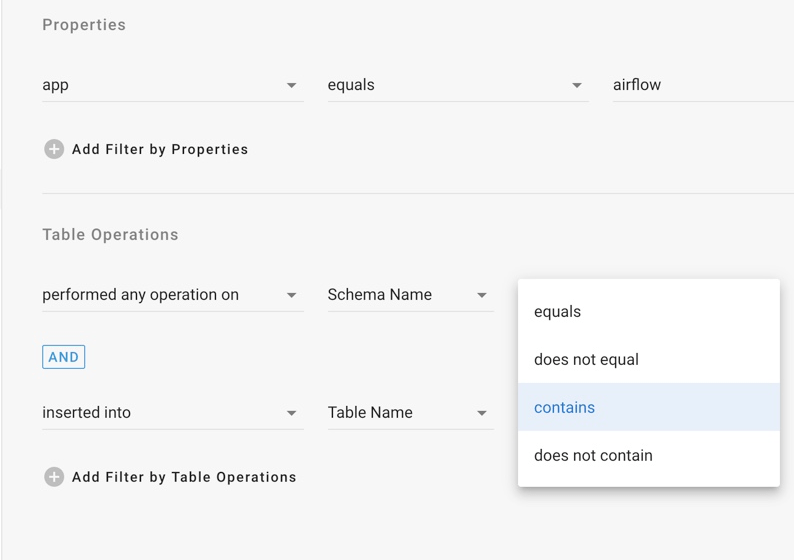Click the arrow on the app property dropdown
This screenshot has width=794, height=560.
(x=291, y=86)
